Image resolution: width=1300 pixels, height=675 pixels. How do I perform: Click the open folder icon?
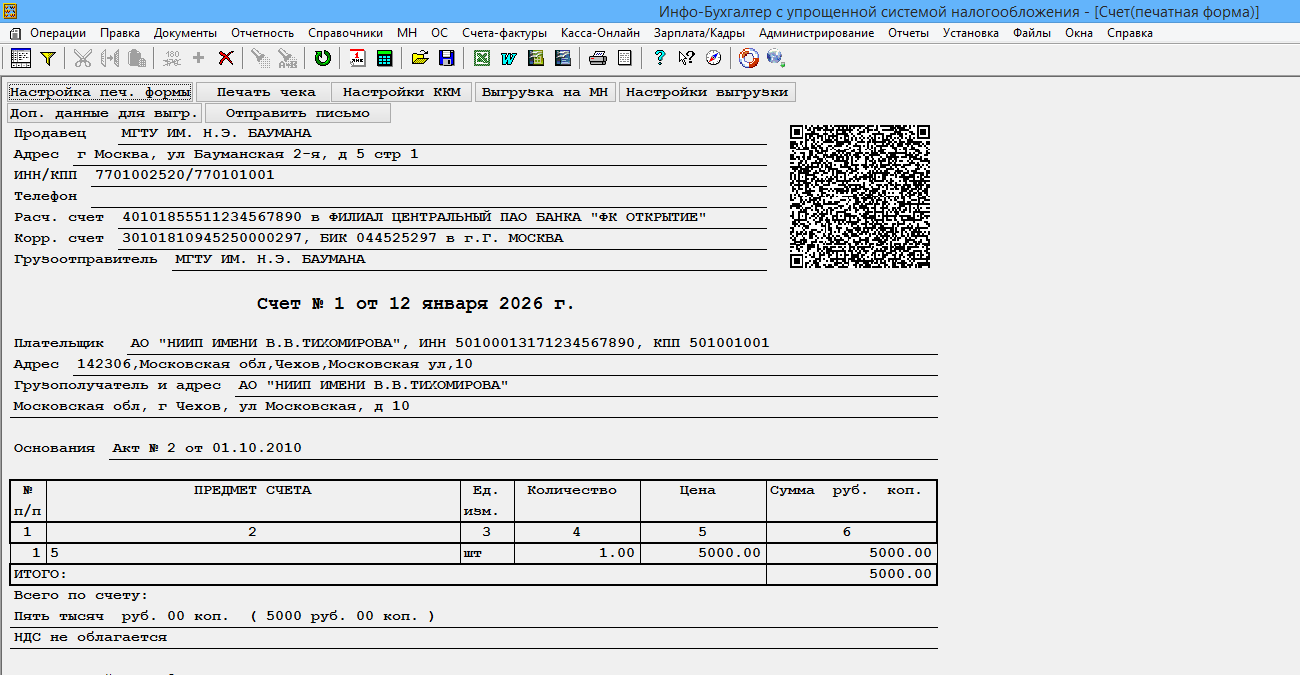point(420,58)
